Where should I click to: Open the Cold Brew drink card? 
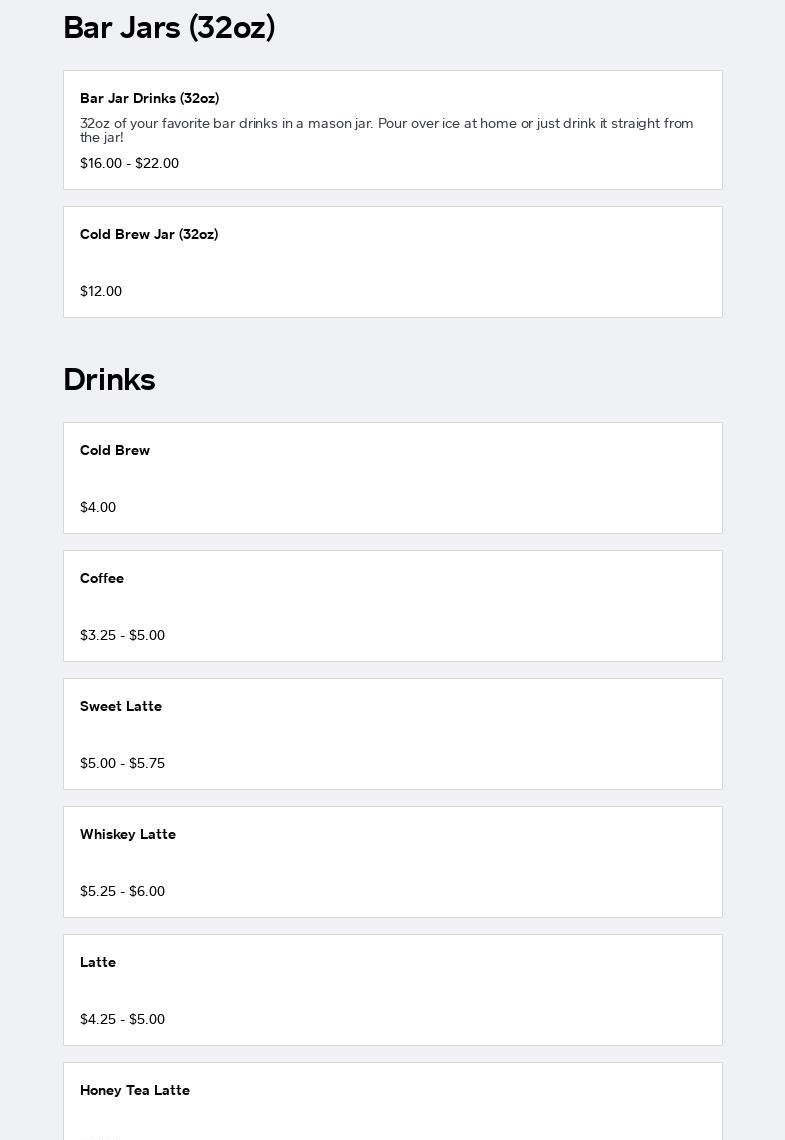click(x=392, y=478)
